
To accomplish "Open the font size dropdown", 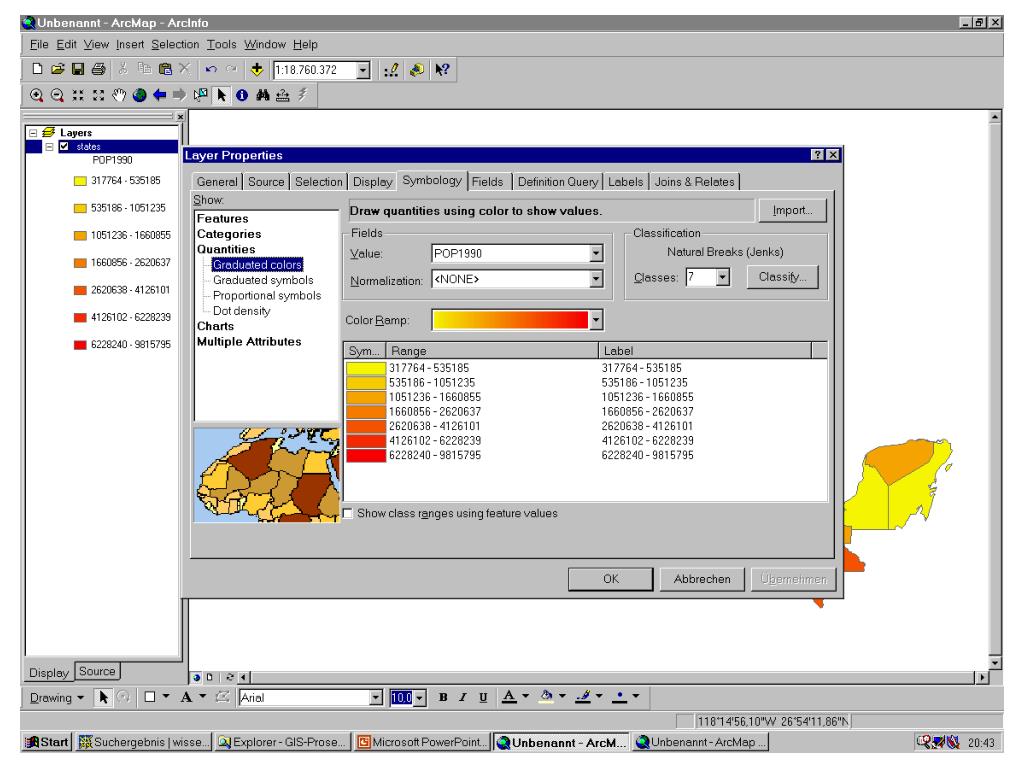I will pyautogui.click(x=419, y=698).
